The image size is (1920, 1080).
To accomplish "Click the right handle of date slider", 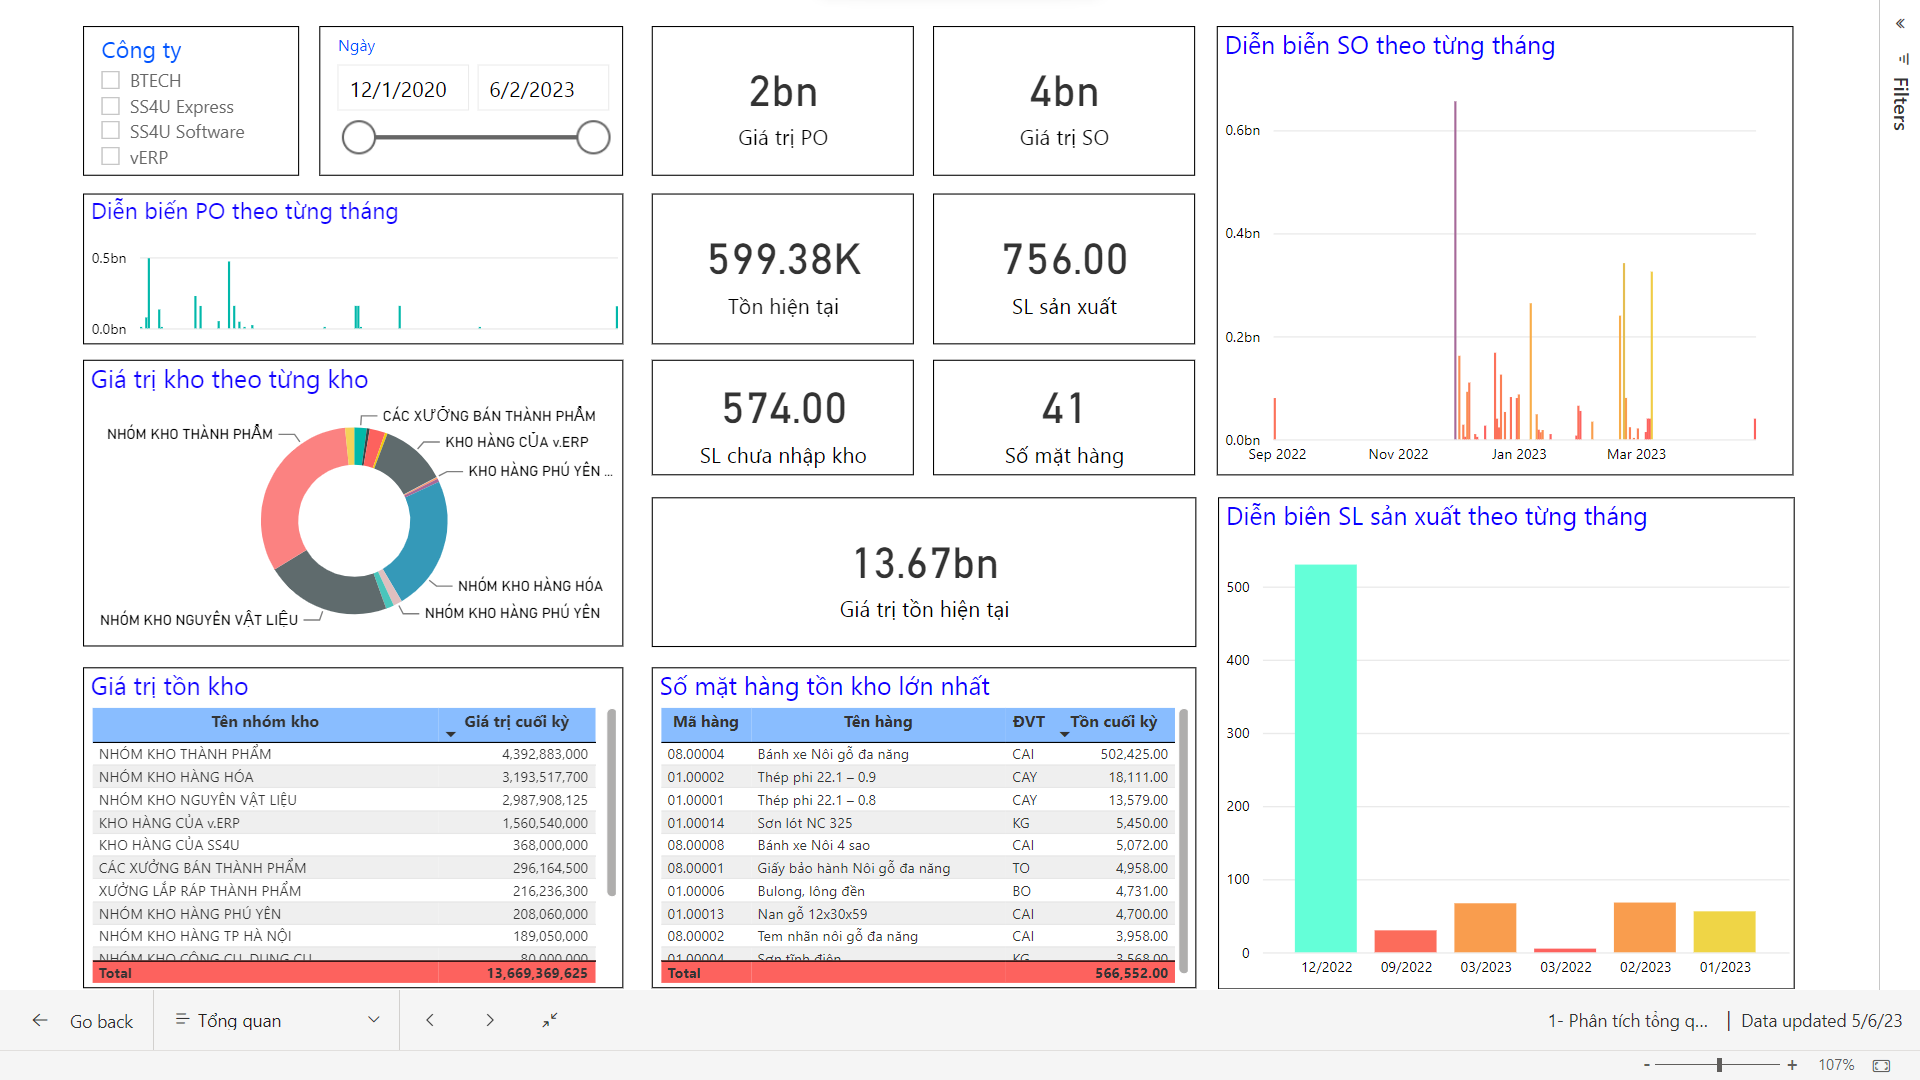I will pyautogui.click(x=593, y=138).
